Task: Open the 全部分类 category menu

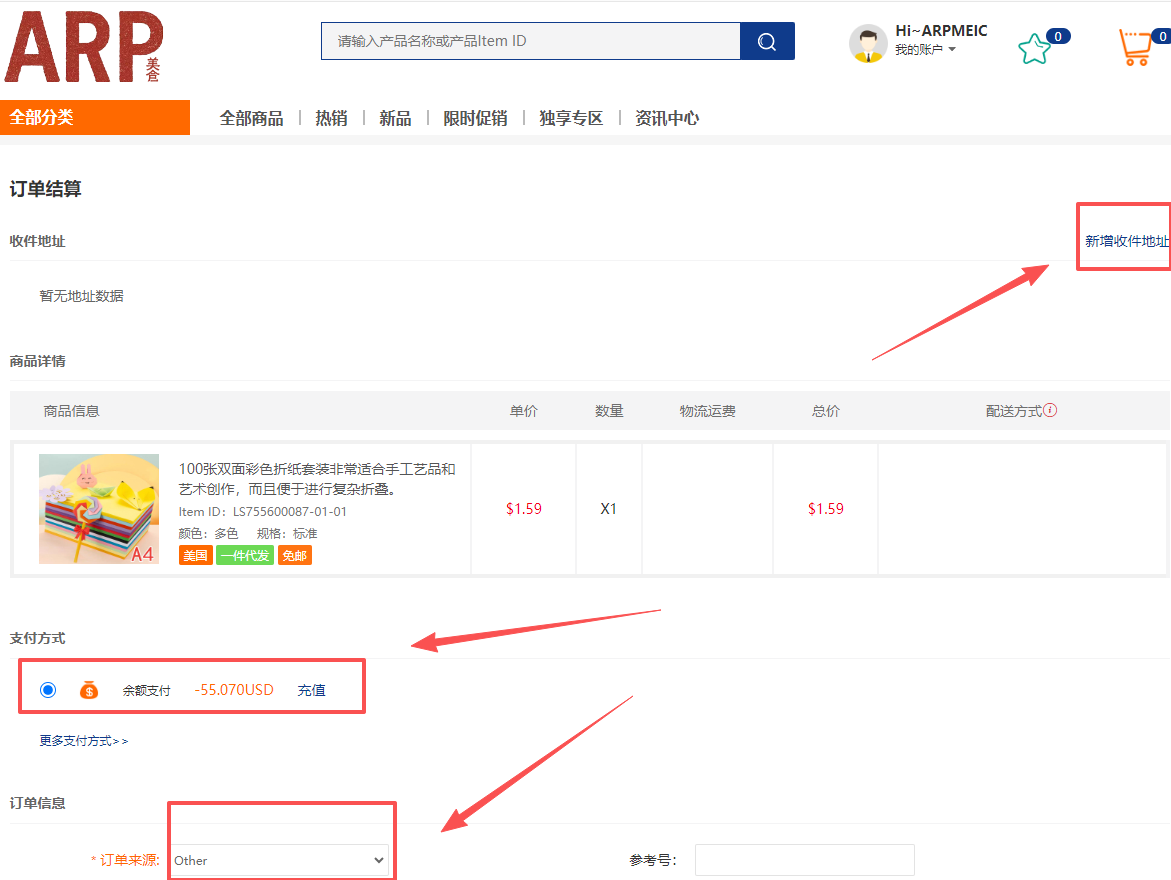Action: pyautogui.click(x=95, y=117)
